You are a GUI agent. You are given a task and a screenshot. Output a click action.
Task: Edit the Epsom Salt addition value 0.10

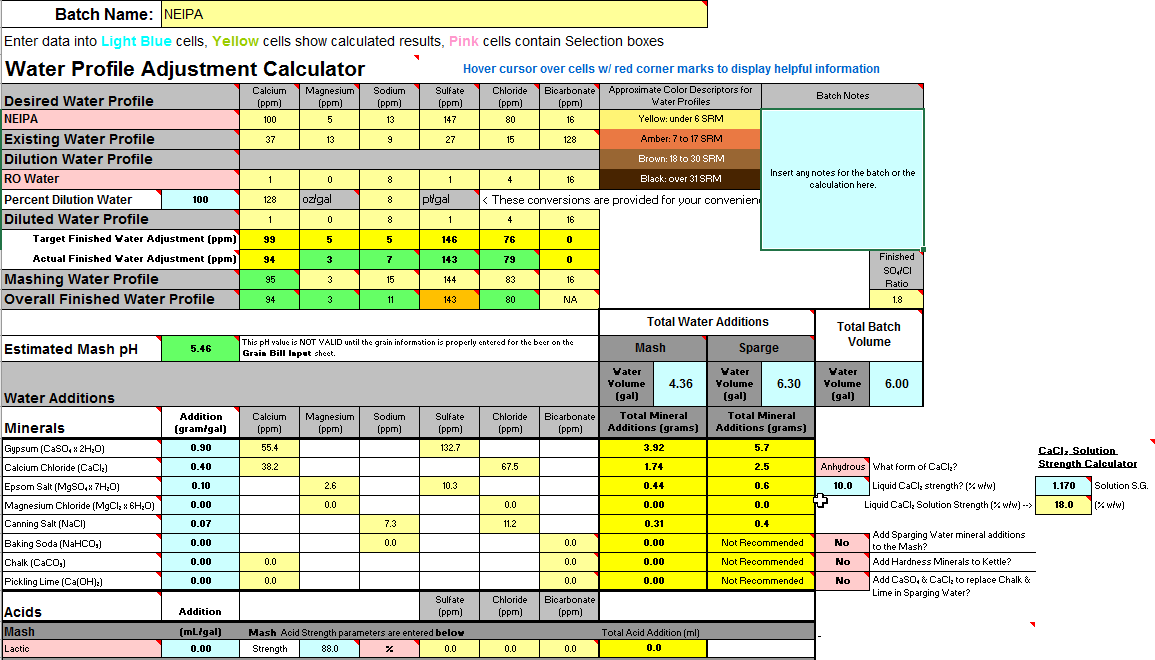point(200,486)
